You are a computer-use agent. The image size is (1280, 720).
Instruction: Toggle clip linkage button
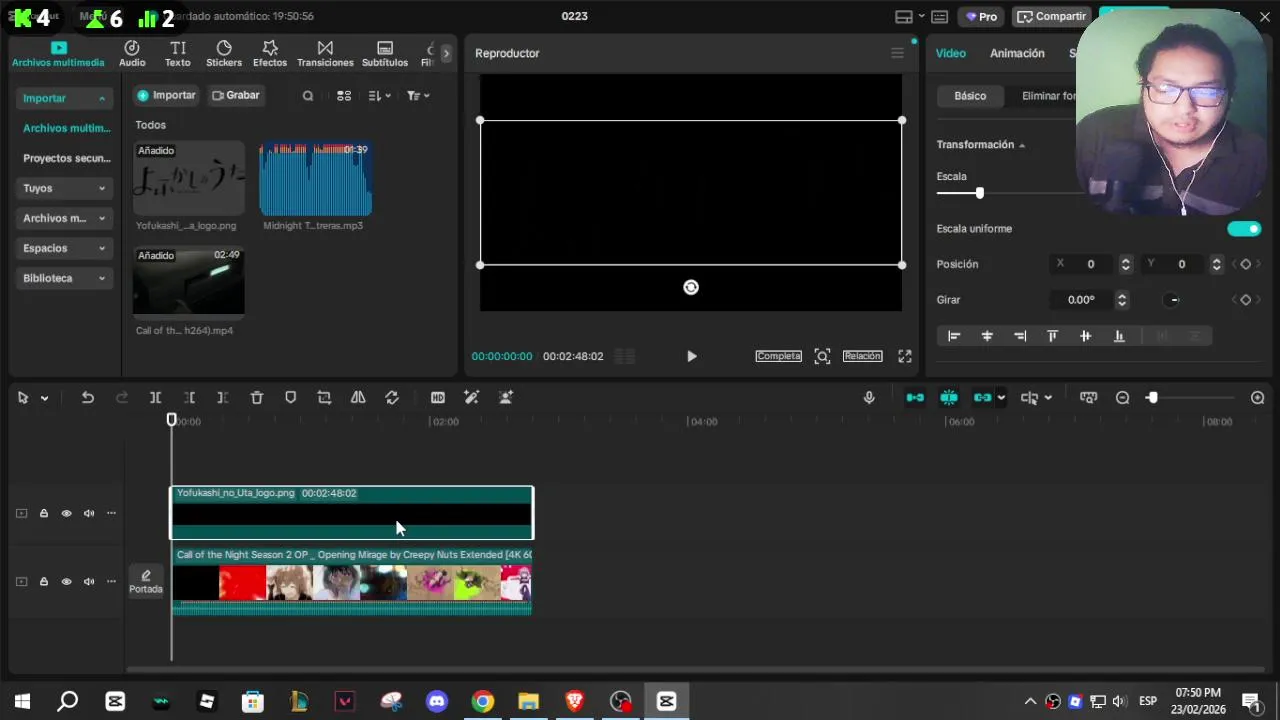point(982,398)
